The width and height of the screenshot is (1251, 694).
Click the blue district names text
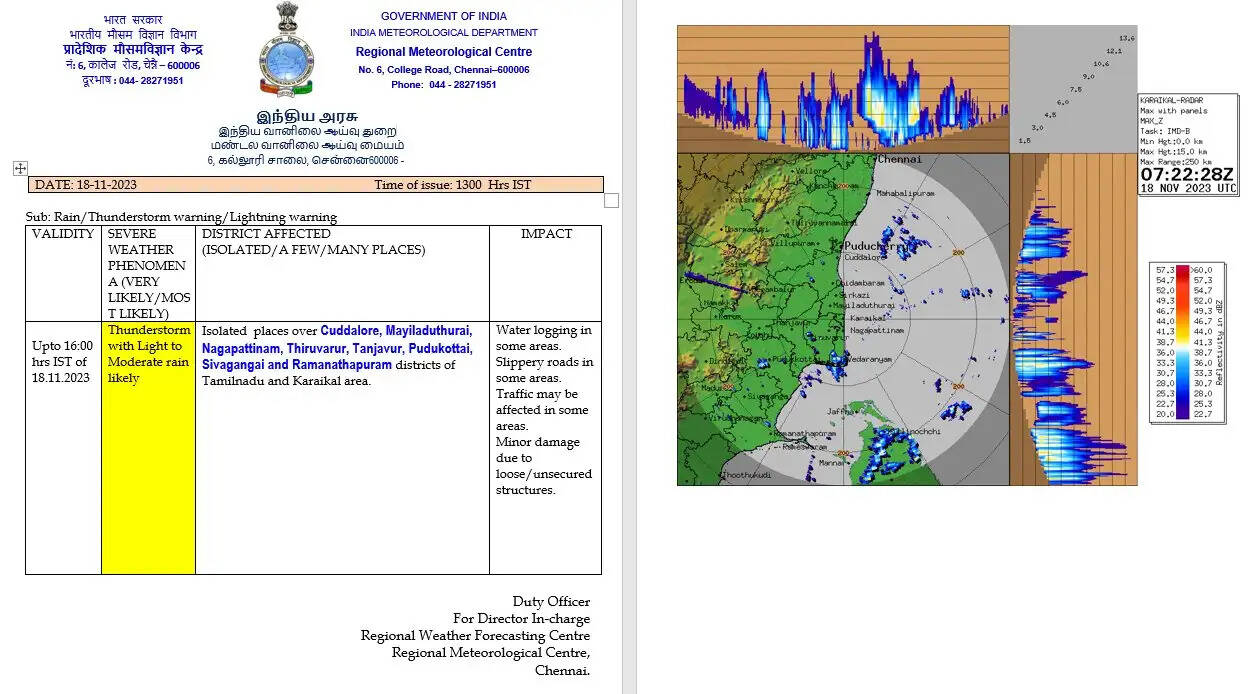336,347
